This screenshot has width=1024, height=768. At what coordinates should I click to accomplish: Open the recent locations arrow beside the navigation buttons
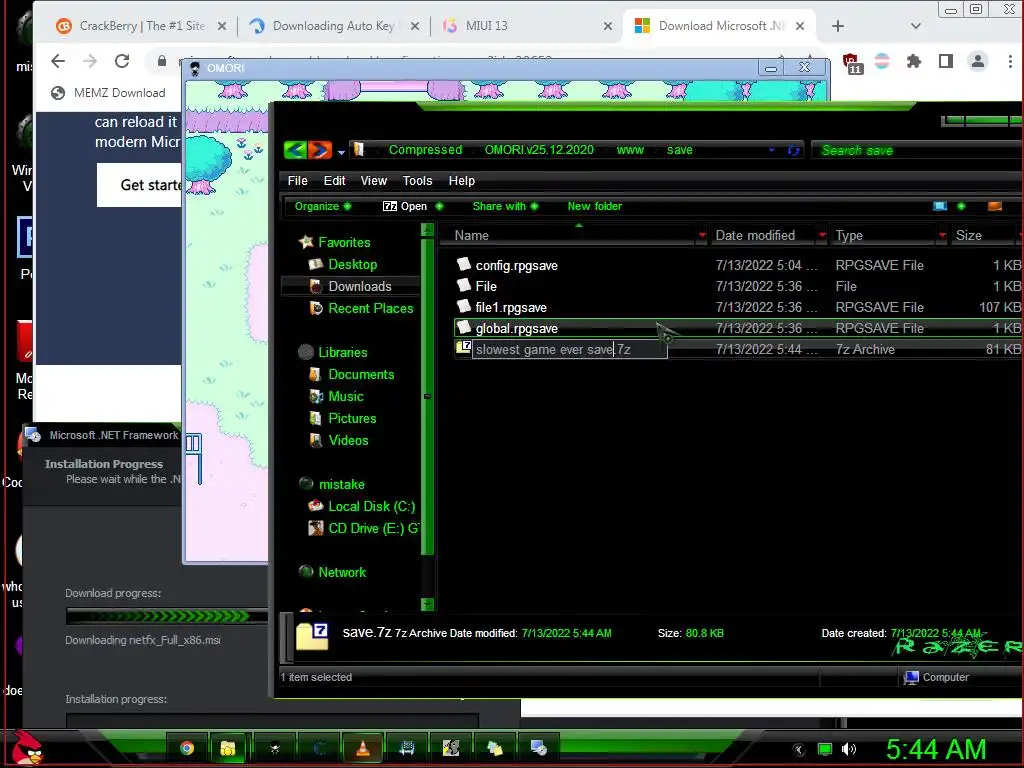pyautogui.click(x=341, y=152)
